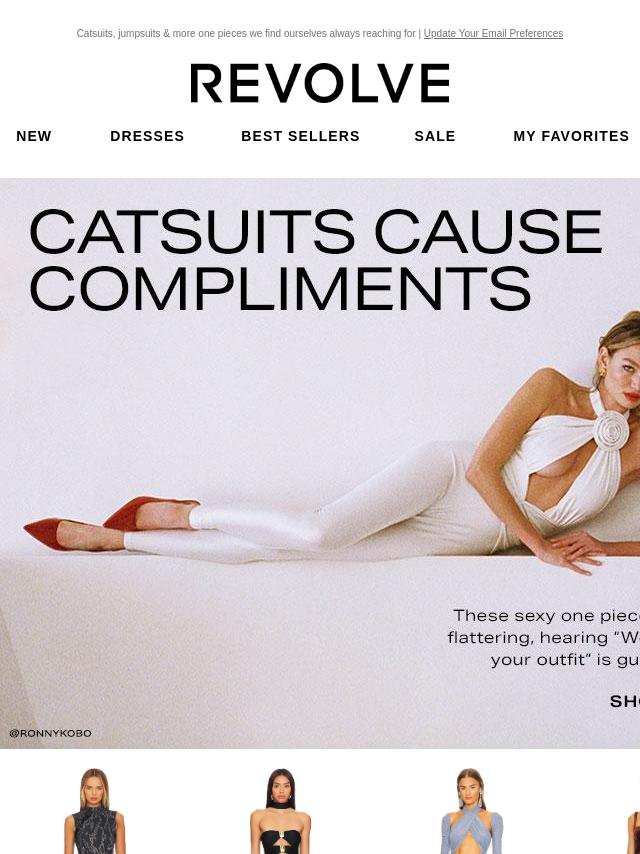Click the CATSUITS CAUSE COMPLIMENTS headline
The width and height of the screenshot is (640, 854).
coord(316,260)
